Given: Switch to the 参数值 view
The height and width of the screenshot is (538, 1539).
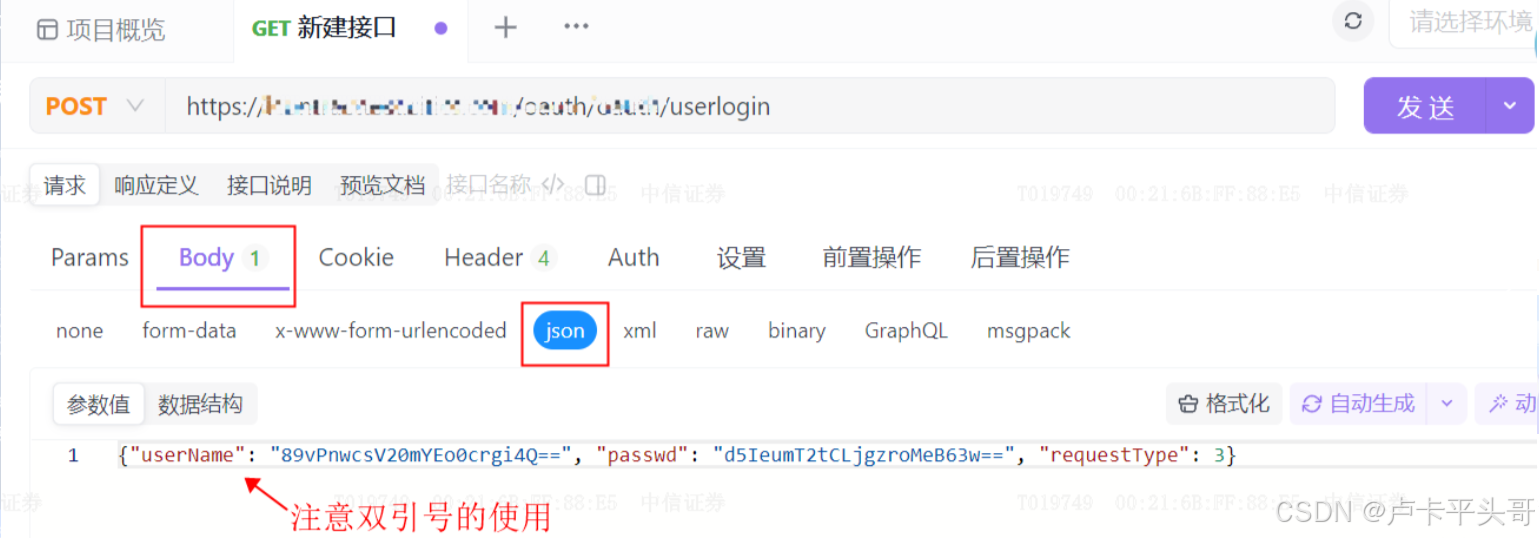Looking at the screenshot, I should tap(99, 404).
